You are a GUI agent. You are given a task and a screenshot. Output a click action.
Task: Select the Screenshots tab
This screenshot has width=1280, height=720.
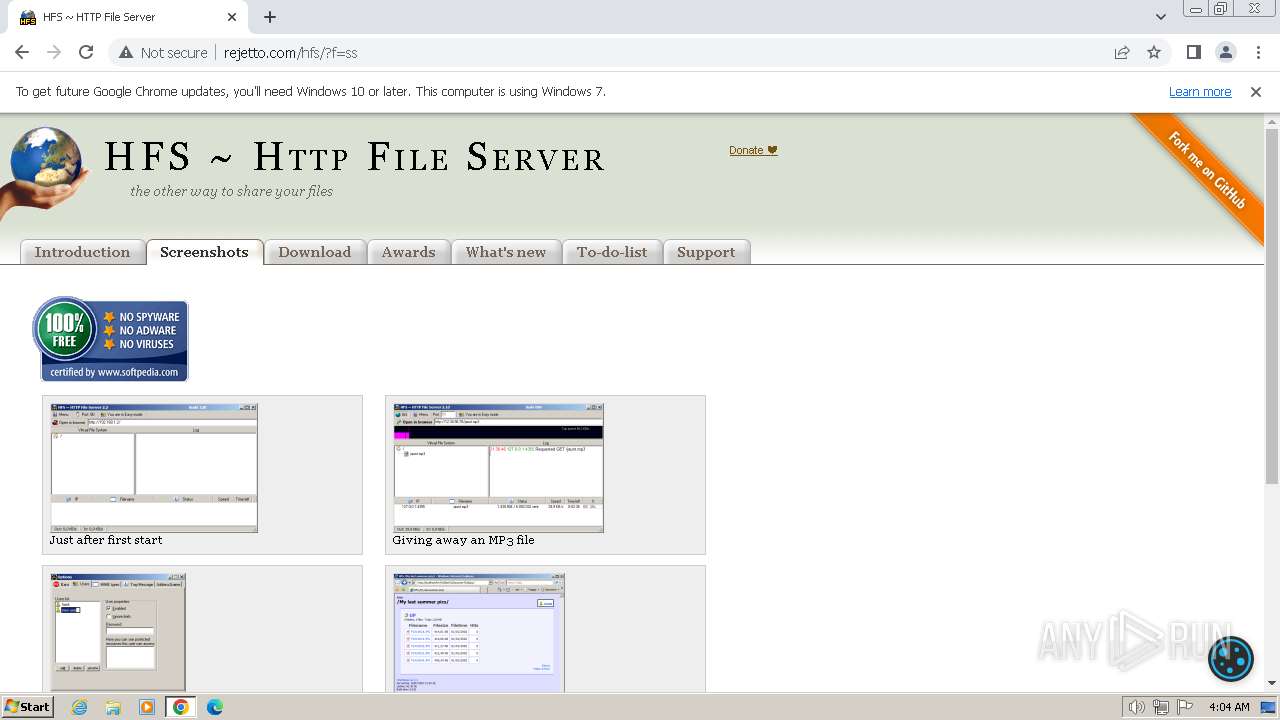coord(204,252)
